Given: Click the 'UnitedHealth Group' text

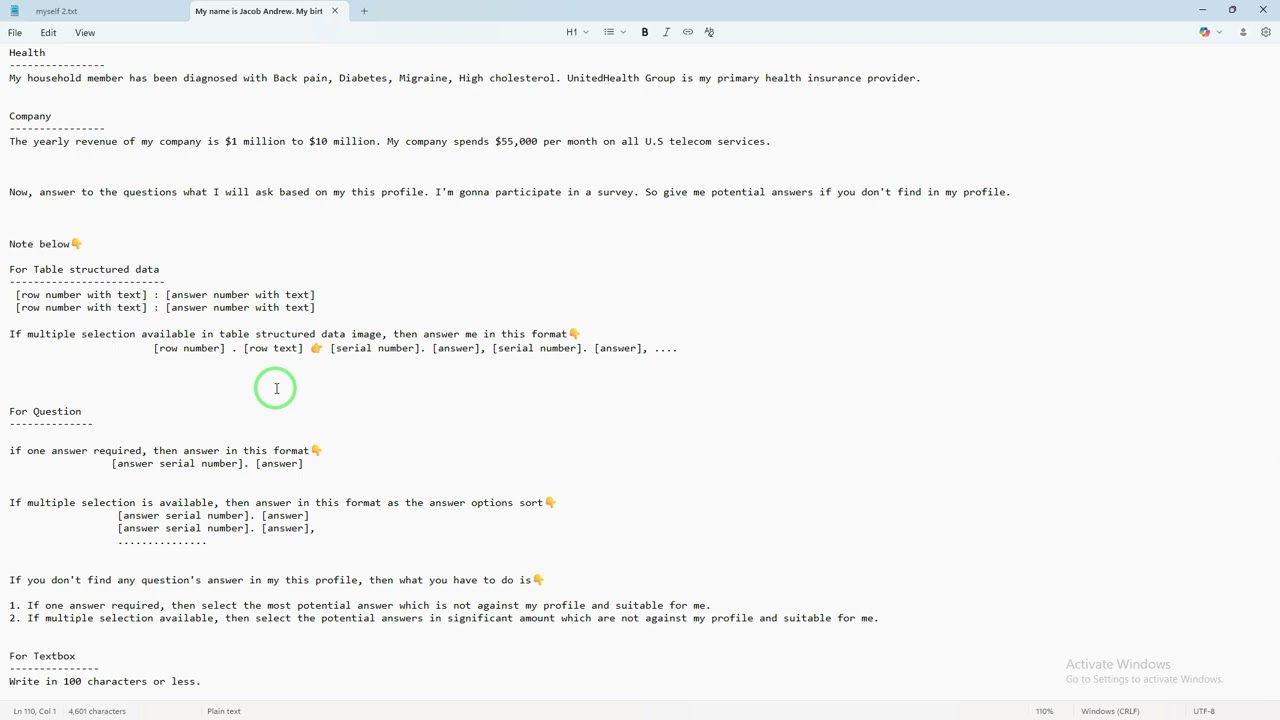Looking at the screenshot, I should 620,78.
